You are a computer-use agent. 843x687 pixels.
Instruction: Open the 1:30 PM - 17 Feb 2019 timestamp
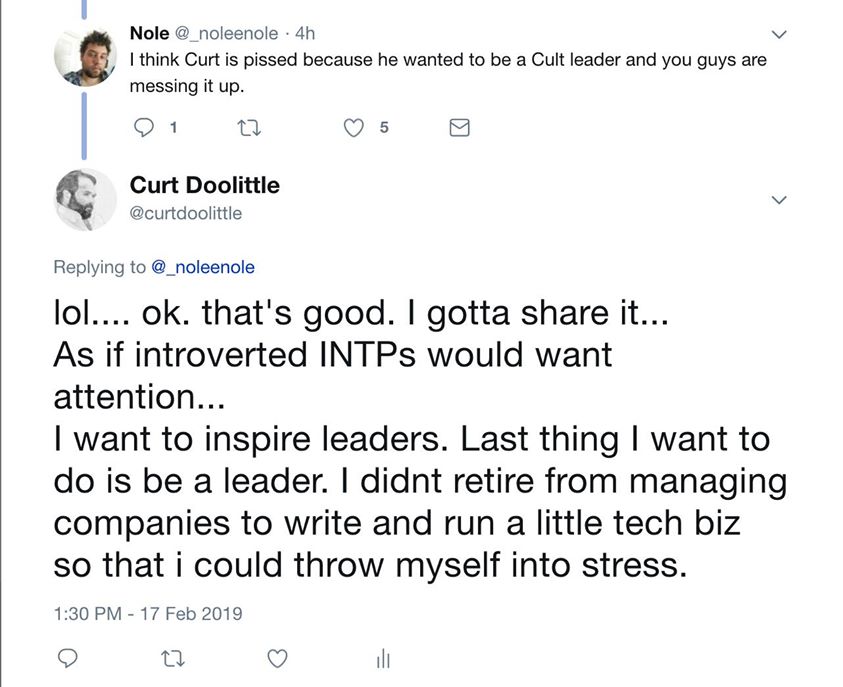[x=147, y=613]
